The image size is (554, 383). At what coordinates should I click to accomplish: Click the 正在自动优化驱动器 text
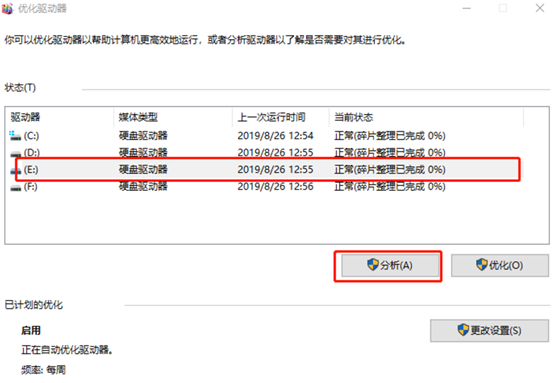(x=67, y=350)
